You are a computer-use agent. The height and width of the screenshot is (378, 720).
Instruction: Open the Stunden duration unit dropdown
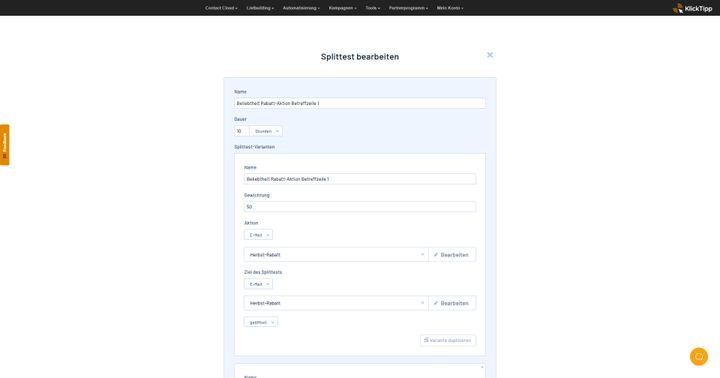tap(266, 131)
